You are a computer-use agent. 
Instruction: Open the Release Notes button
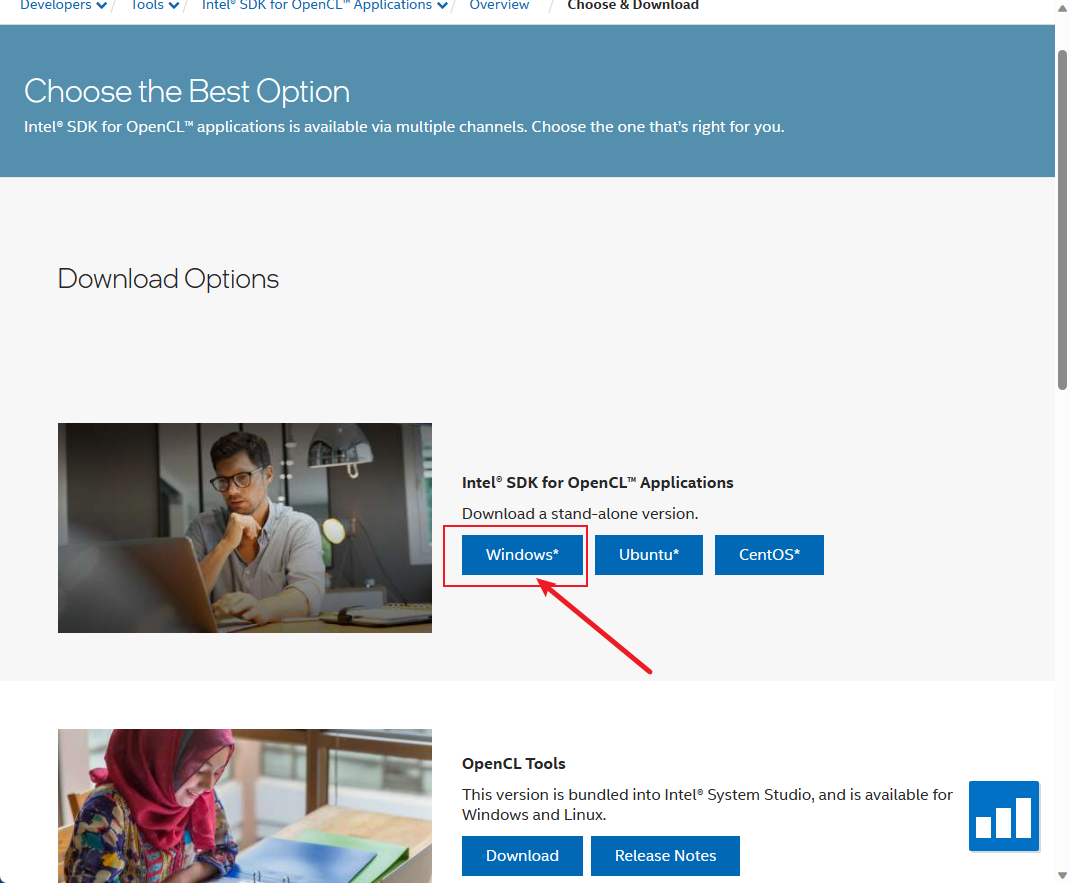coord(665,856)
